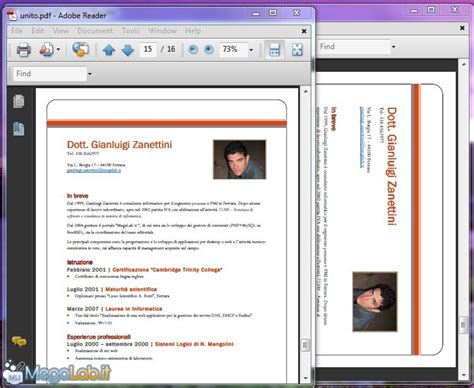Expand the Find options dropdown arrow
Image resolution: width=474 pixels, height=388 pixels.
[89, 74]
